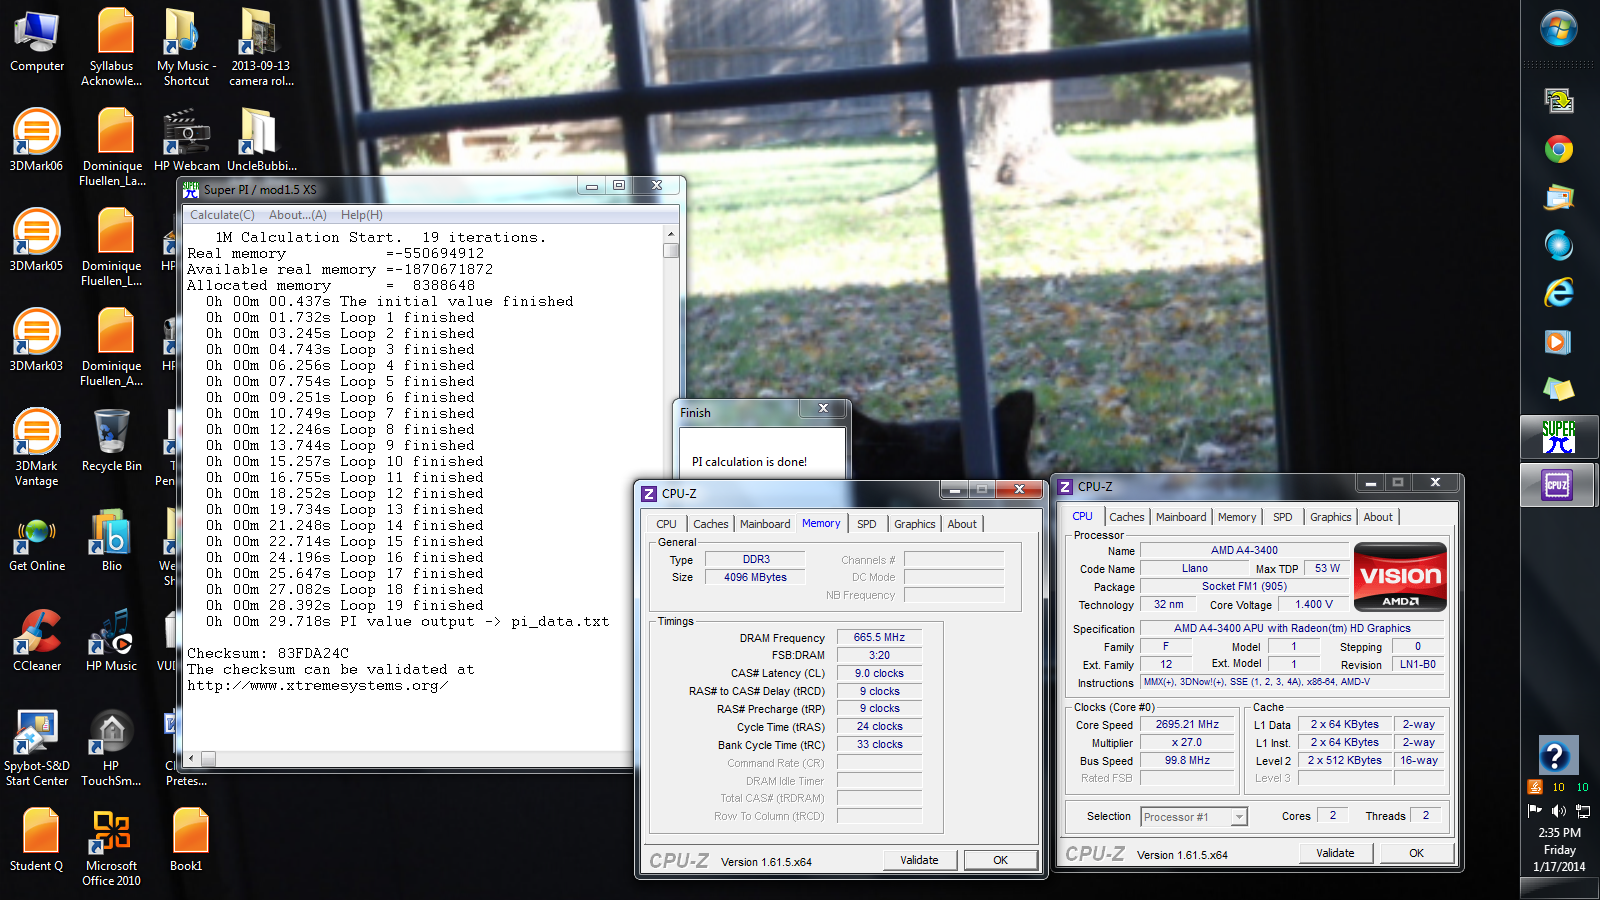Image resolution: width=1600 pixels, height=900 pixels.
Task: Switch to About tab in right CPU-Z window
Action: click(x=1378, y=517)
